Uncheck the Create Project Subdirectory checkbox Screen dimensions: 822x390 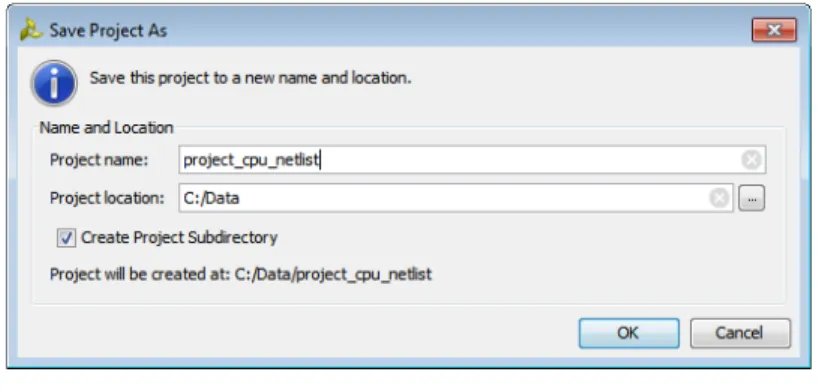(x=66, y=238)
